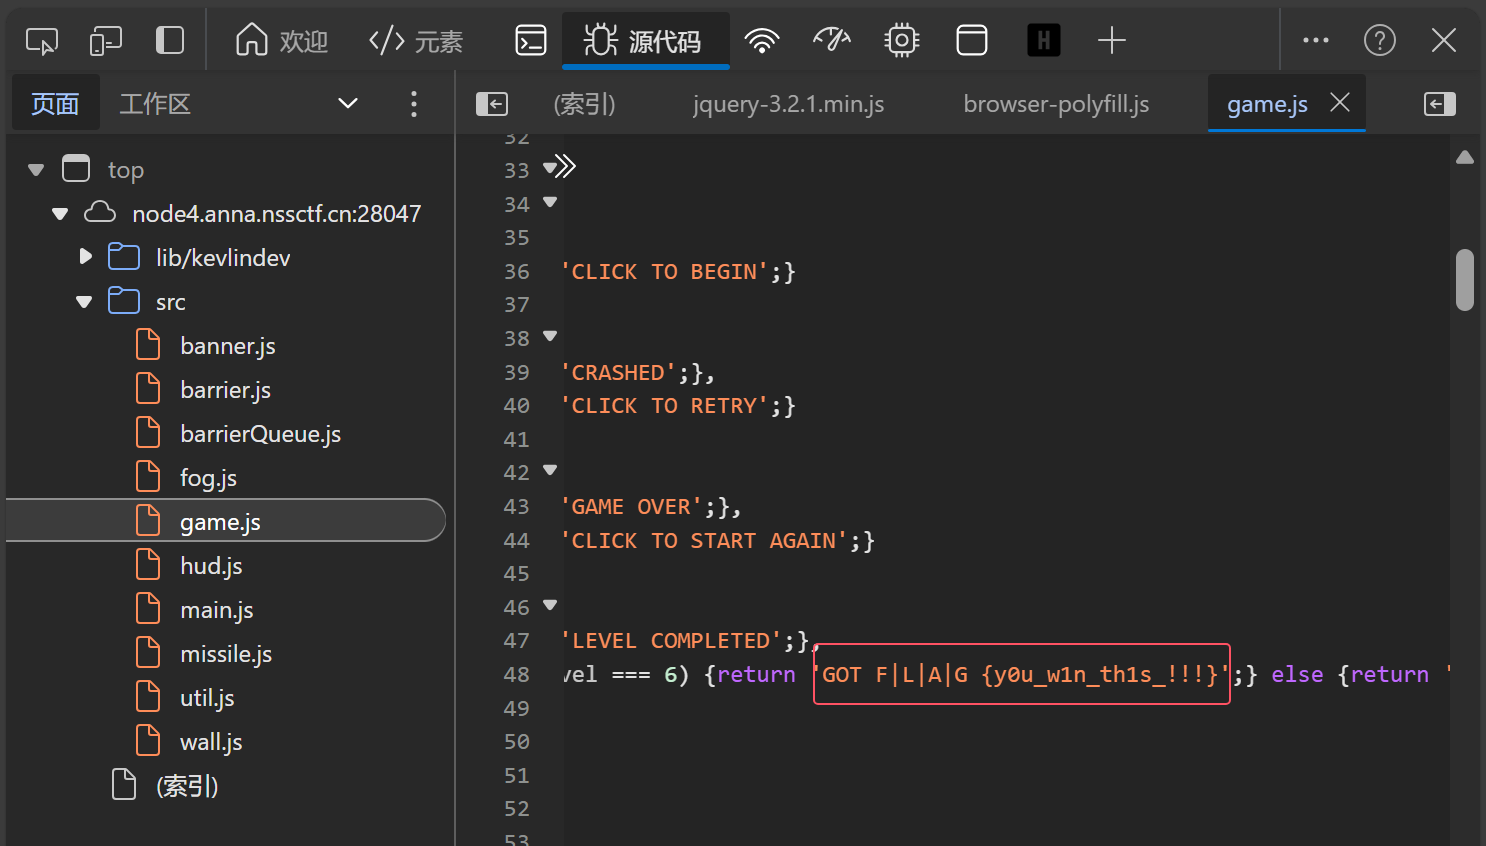
Task: Toggle code fold arrow at line 38
Action: [549, 336]
